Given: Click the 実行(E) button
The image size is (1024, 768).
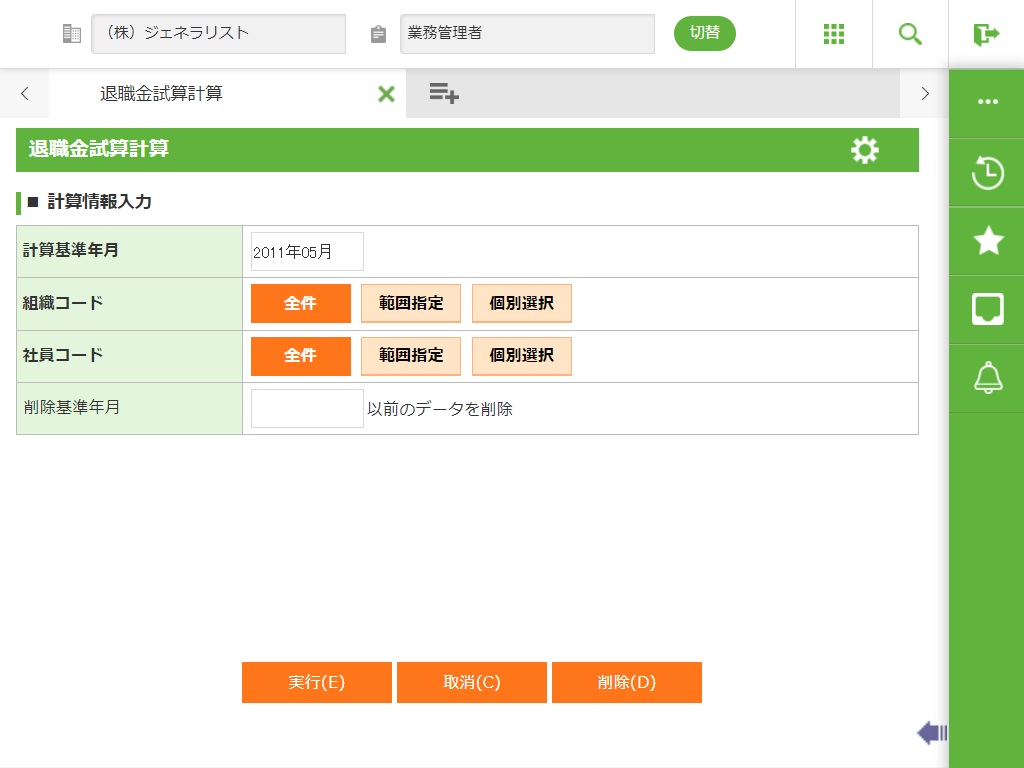Looking at the screenshot, I should pyautogui.click(x=316, y=682).
